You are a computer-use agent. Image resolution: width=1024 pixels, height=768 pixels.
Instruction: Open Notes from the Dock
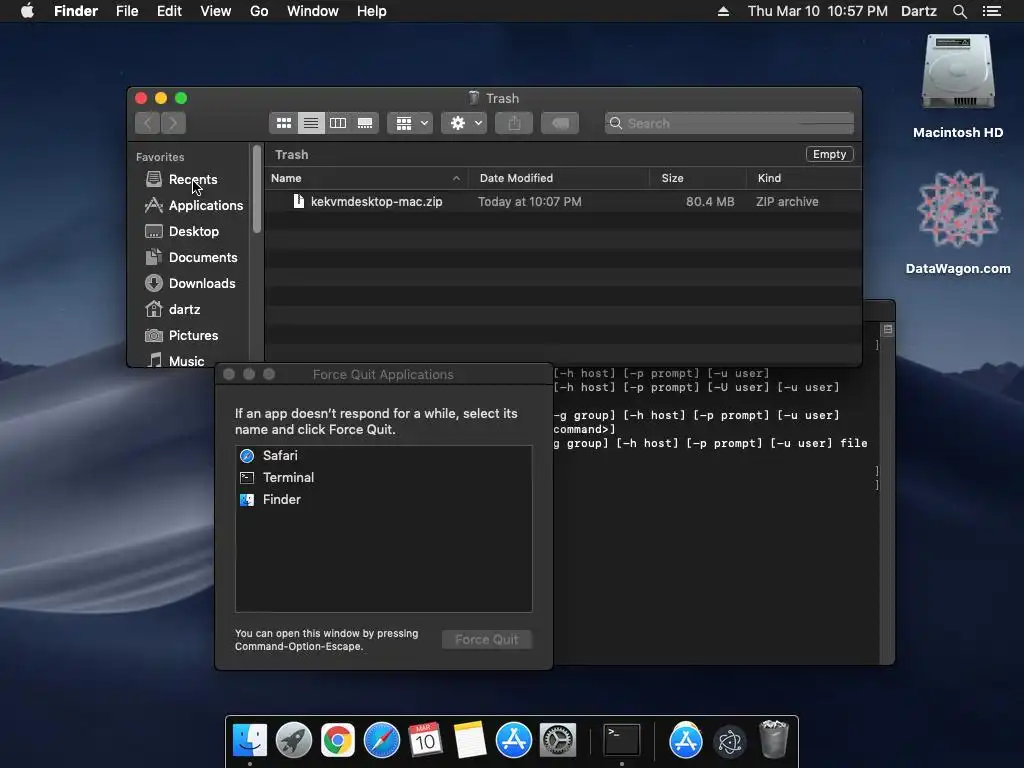tap(470, 741)
